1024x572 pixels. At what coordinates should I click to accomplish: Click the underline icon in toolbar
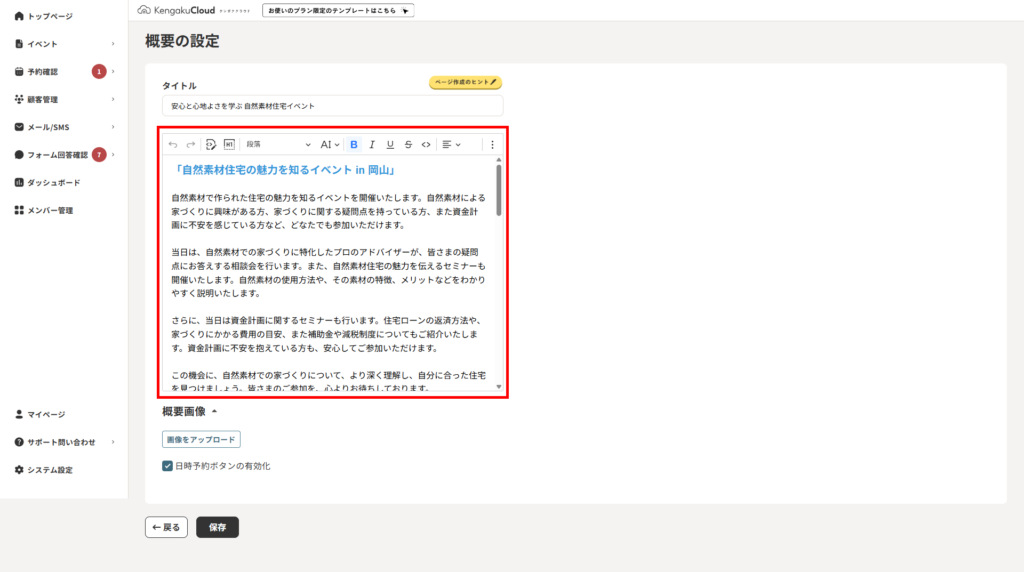coord(390,144)
